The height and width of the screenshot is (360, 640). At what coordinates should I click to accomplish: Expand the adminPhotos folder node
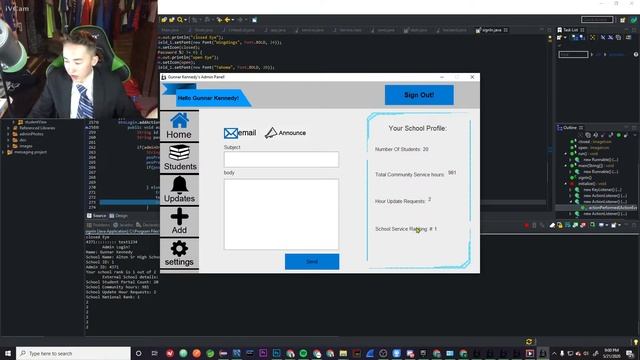tap(8, 134)
